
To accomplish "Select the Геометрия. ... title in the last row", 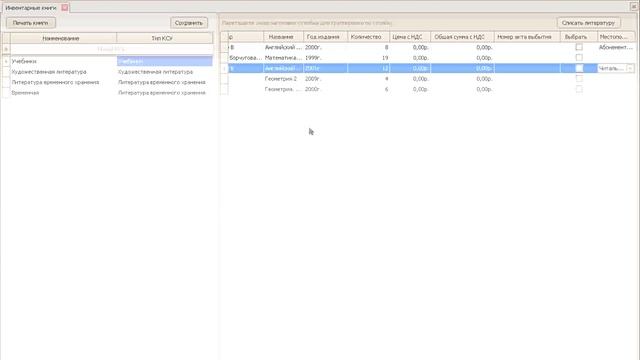I will 283,89.
